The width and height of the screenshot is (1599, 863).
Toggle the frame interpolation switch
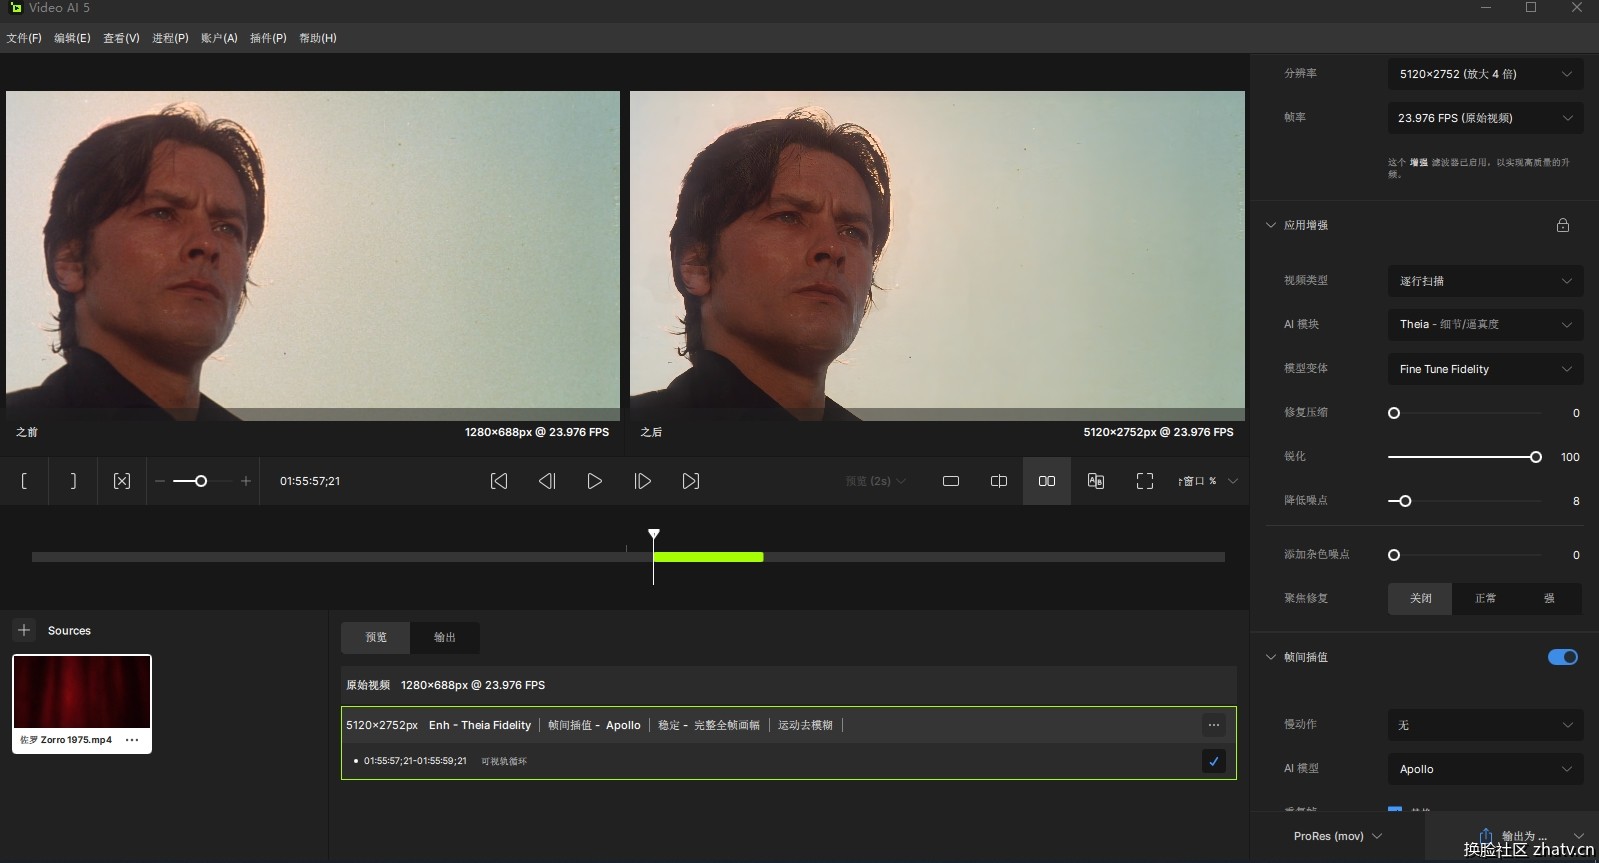(1563, 657)
